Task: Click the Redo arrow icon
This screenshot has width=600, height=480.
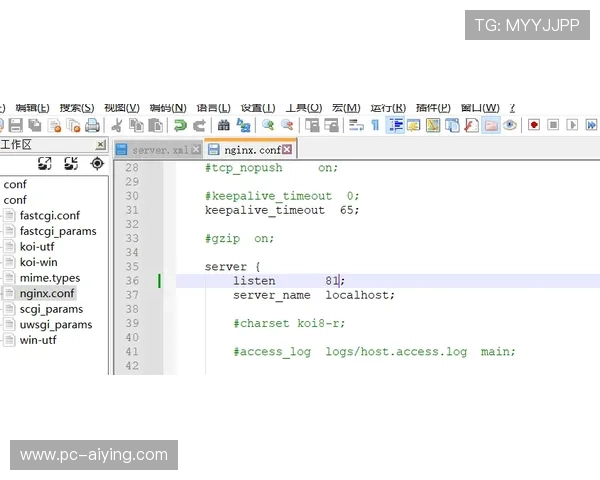Action: pos(199,125)
